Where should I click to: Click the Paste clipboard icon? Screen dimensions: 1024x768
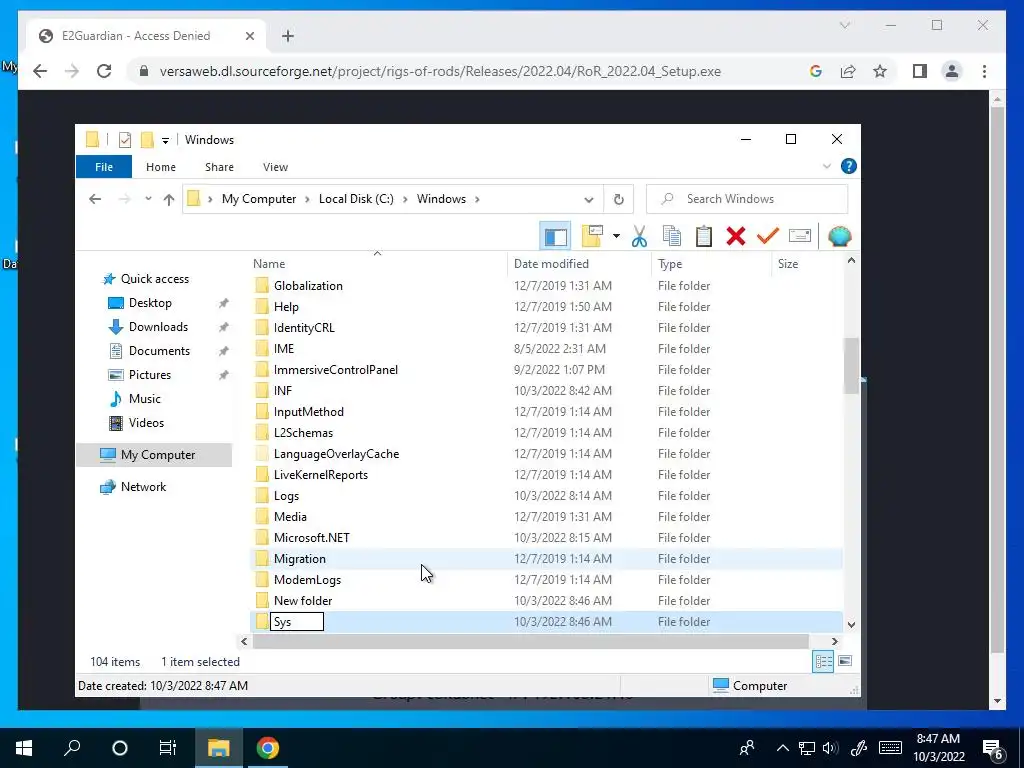[703, 236]
